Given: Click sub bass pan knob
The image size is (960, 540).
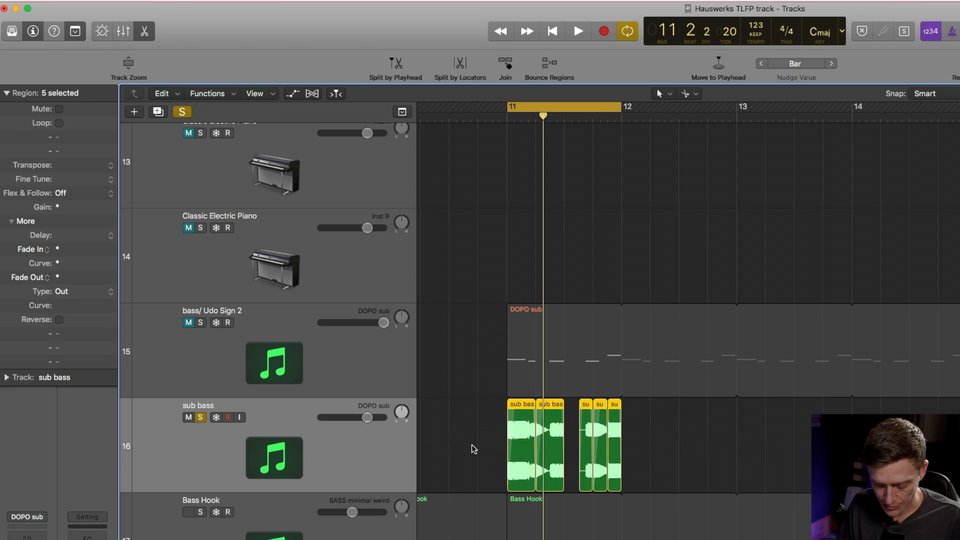Looking at the screenshot, I should [x=402, y=413].
